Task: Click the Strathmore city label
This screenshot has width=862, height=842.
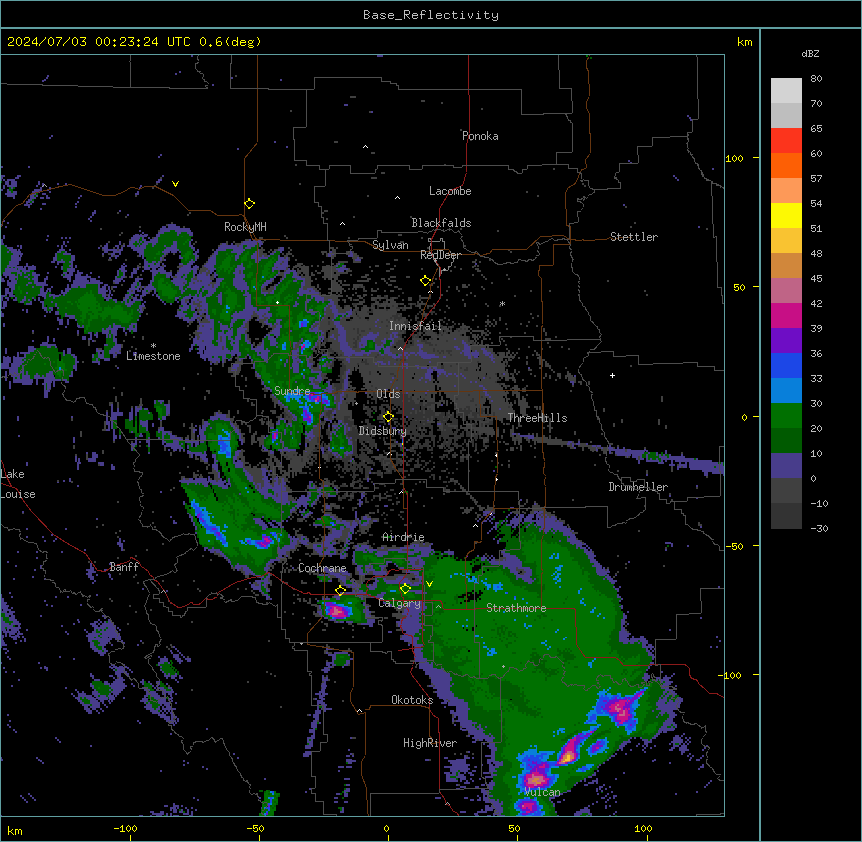Action: tap(516, 608)
